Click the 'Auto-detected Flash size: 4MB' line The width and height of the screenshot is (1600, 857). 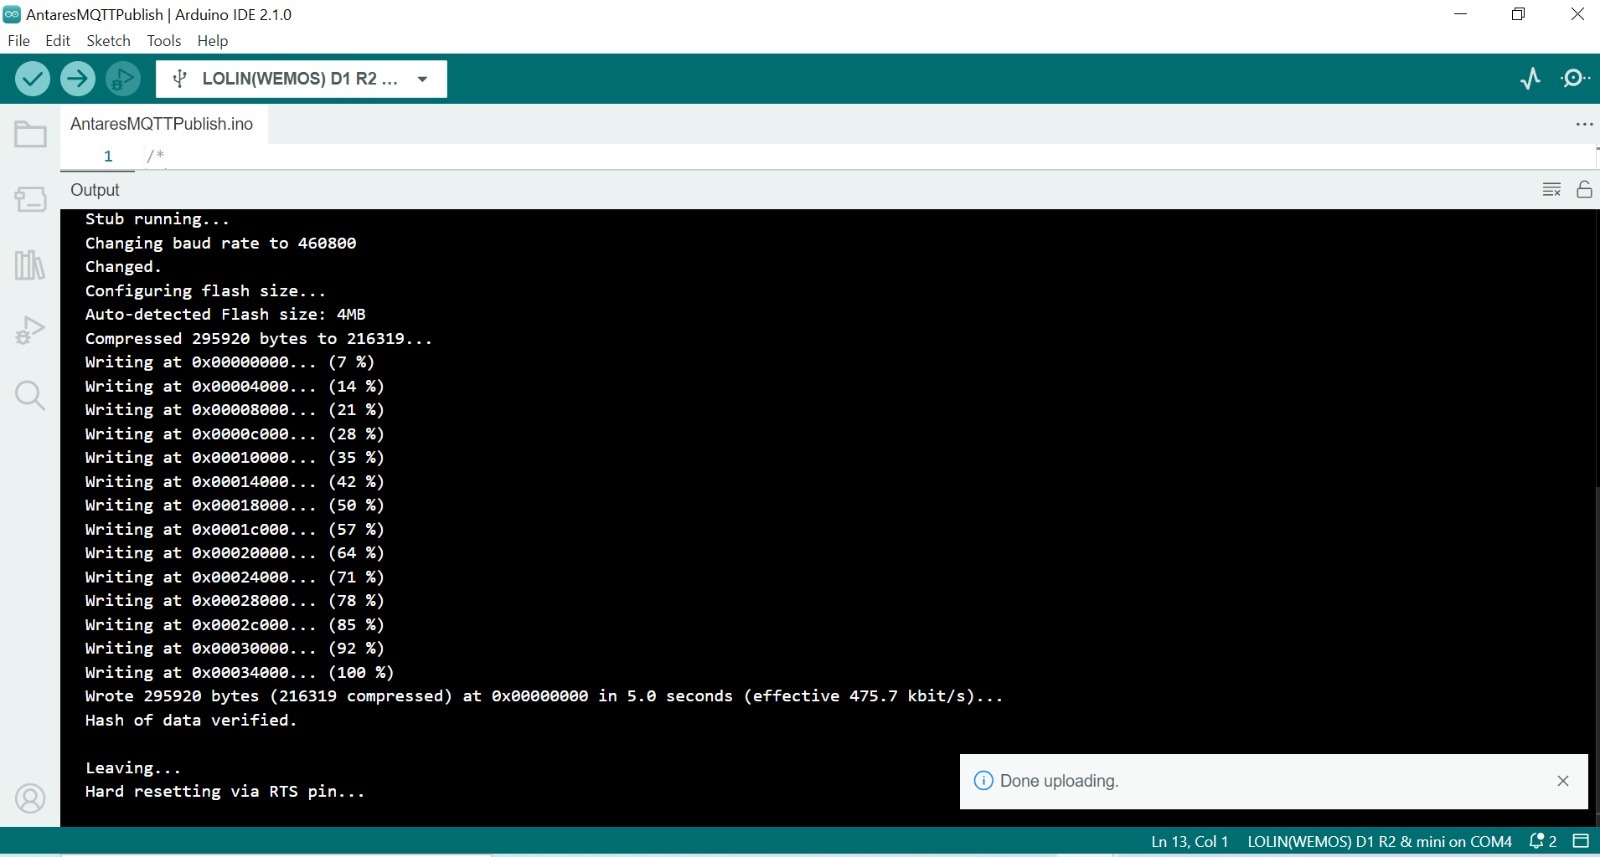(x=225, y=314)
